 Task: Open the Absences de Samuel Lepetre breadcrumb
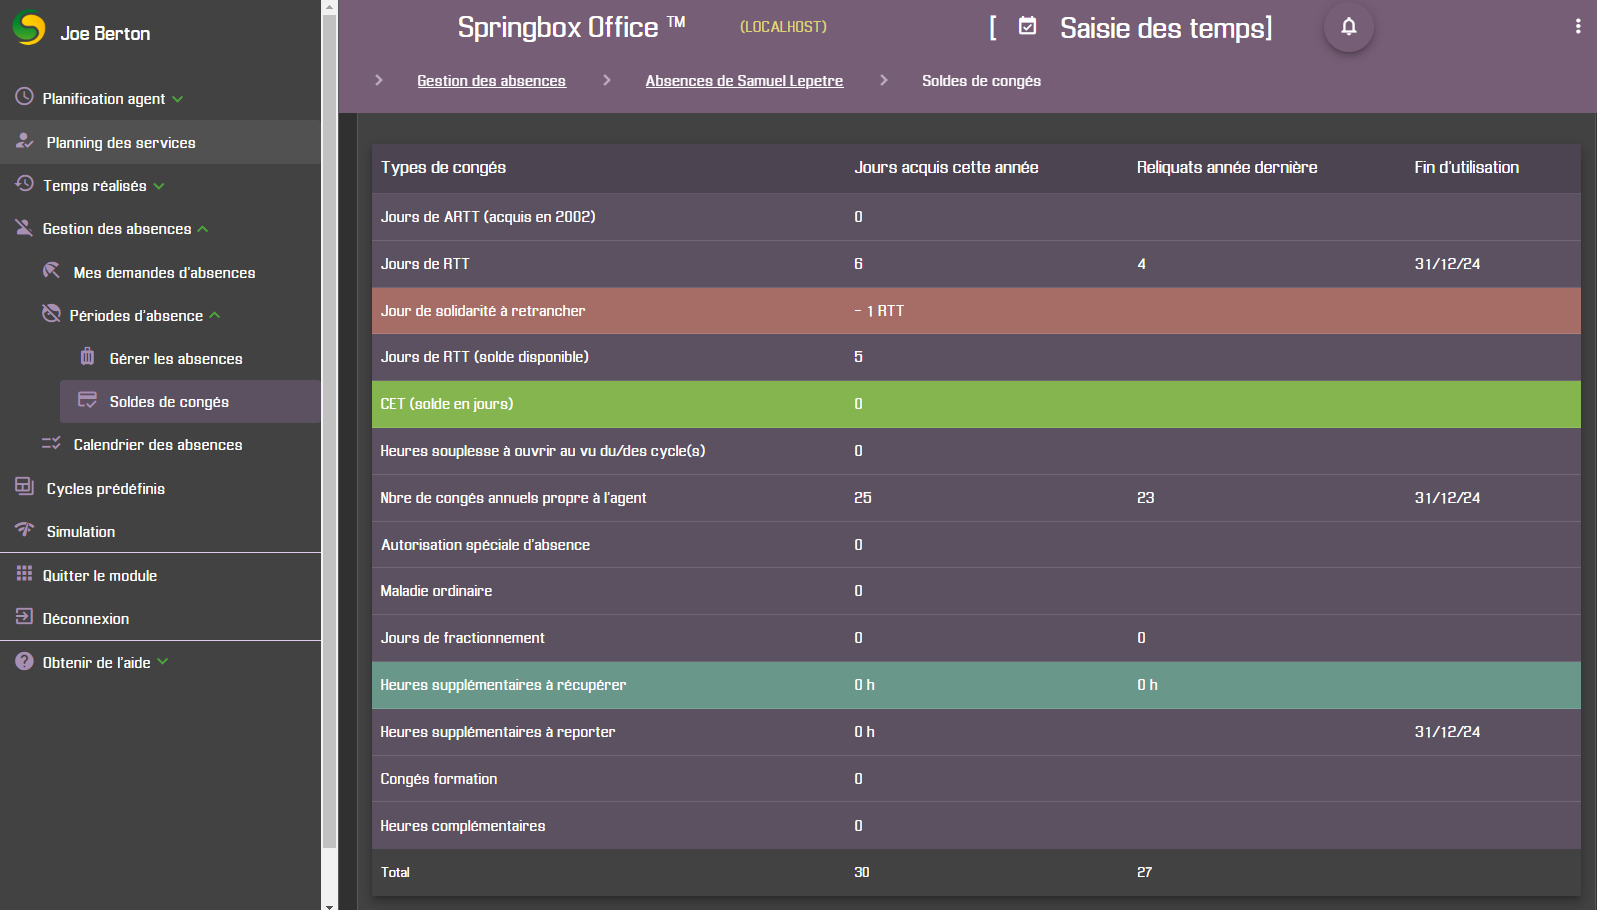tap(744, 81)
